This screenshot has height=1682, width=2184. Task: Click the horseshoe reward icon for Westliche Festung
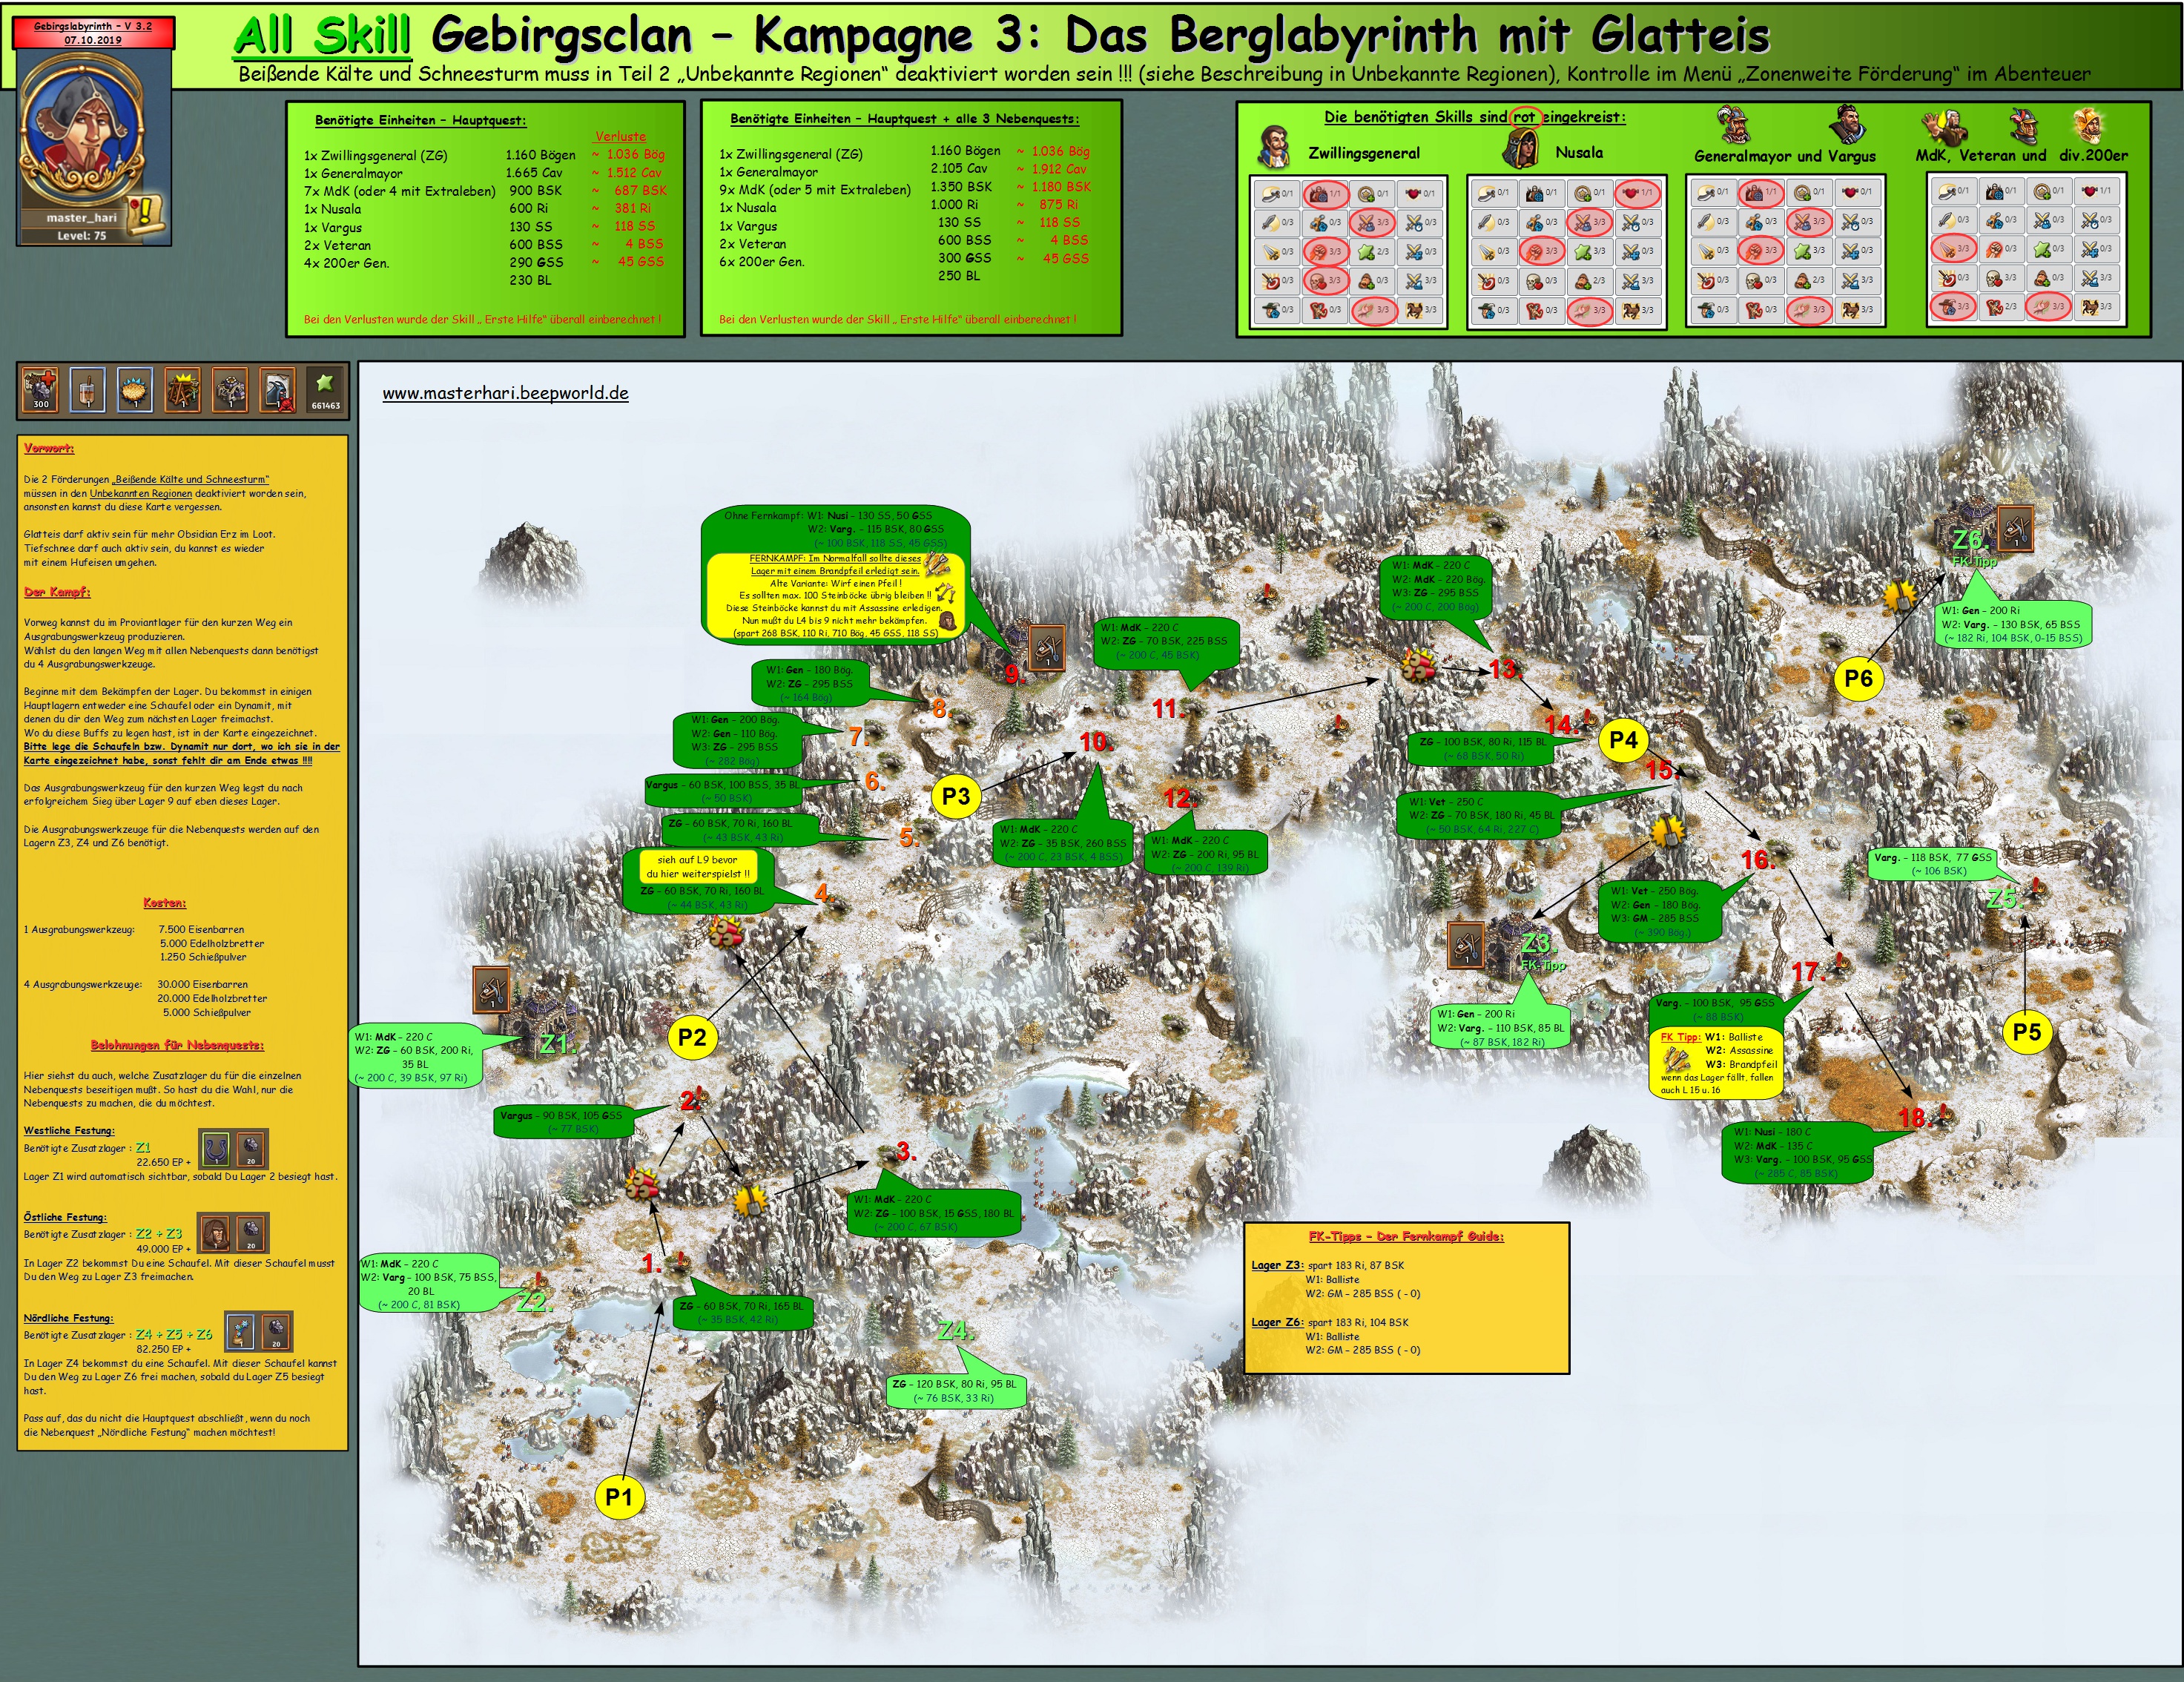[x=215, y=1149]
